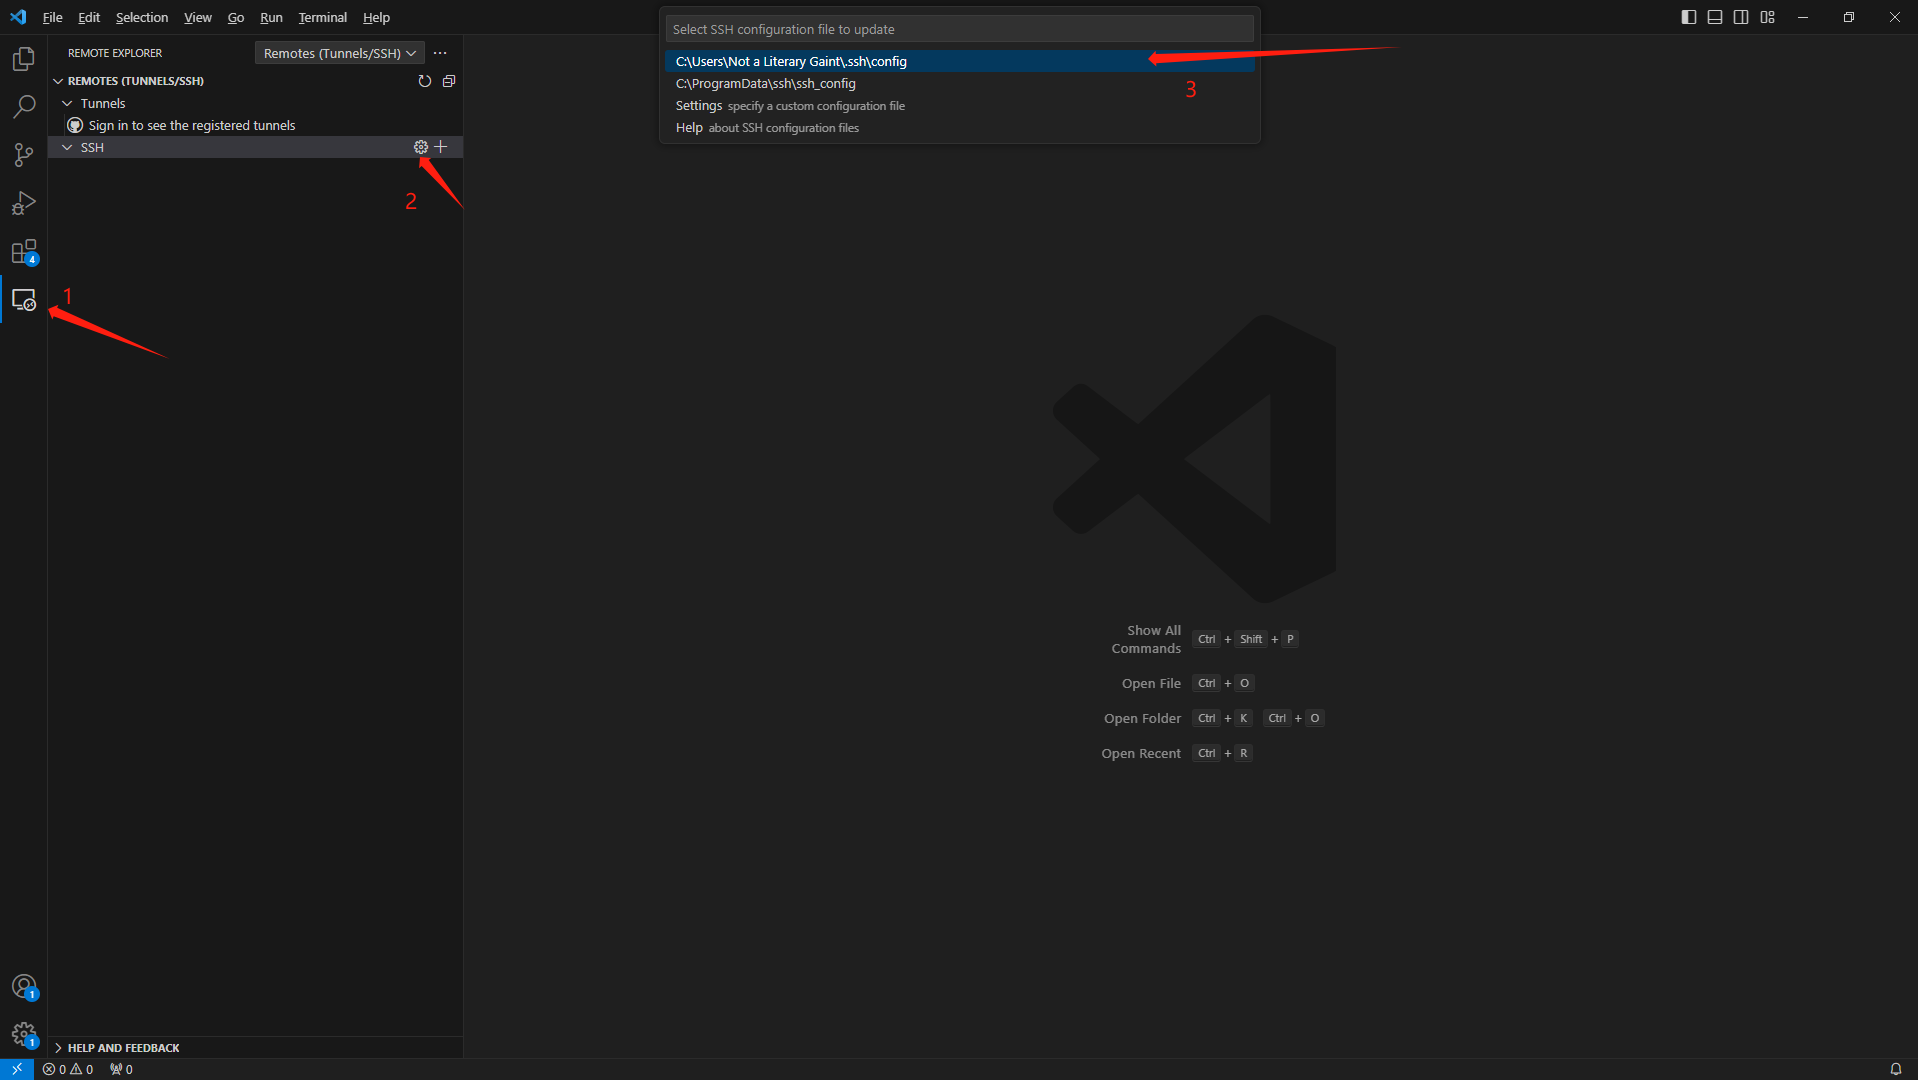
Task: Open the Search view in activity bar
Action: coord(24,107)
